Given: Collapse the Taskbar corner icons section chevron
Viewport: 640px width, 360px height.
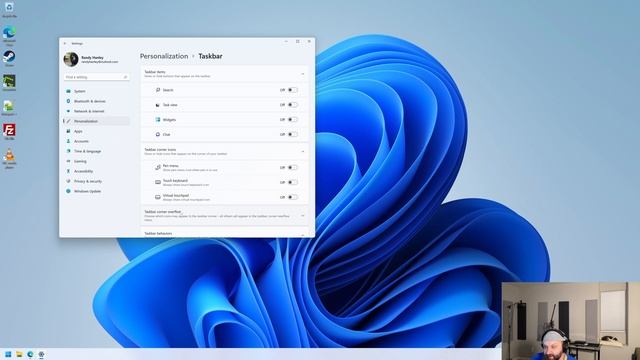Looking at the screenshot, I should (x=303, y=151).
